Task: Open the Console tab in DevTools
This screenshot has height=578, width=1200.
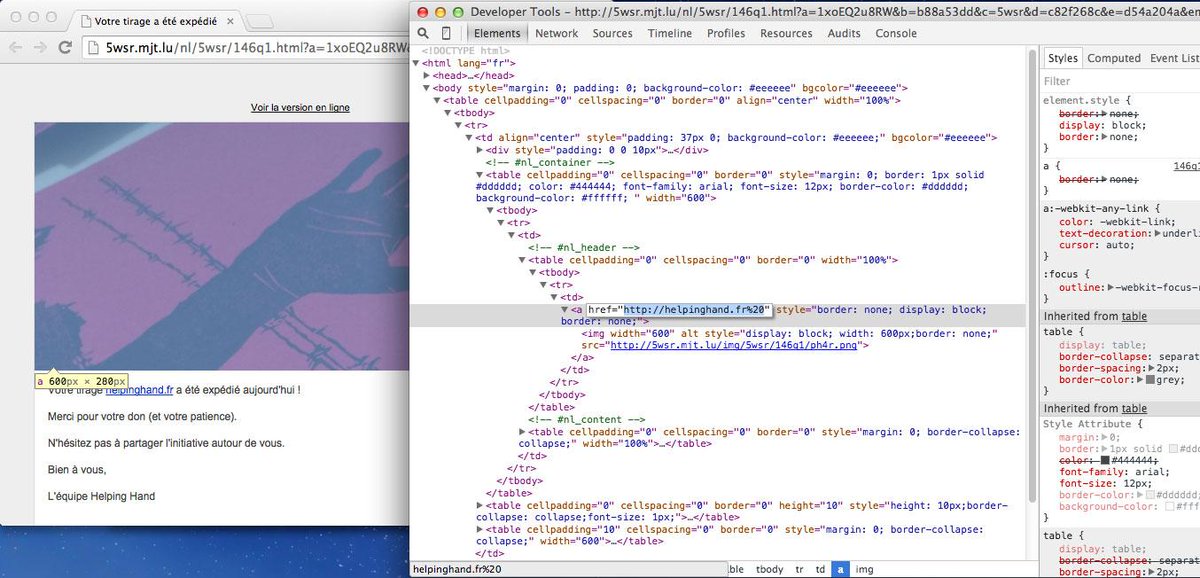Action: [895, 33]
